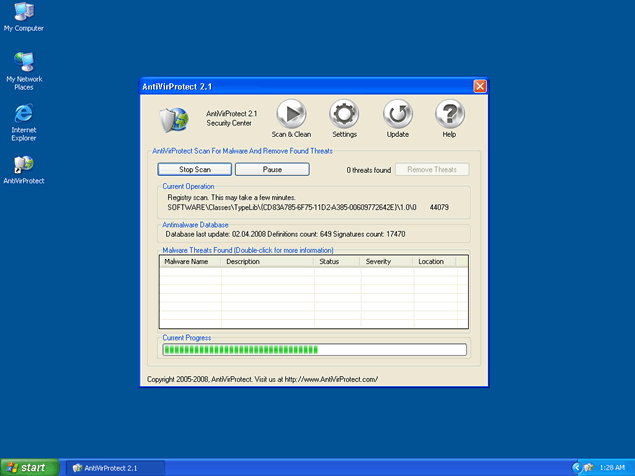
Task: Expand hidden system tray icons arrow
Action: click(x=577, y=467)
